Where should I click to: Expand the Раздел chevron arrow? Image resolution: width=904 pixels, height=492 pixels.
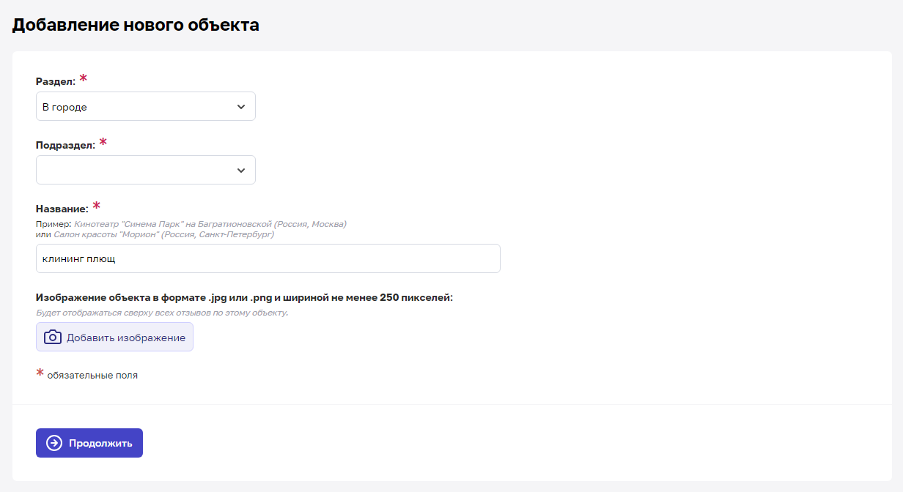[241, 106]
